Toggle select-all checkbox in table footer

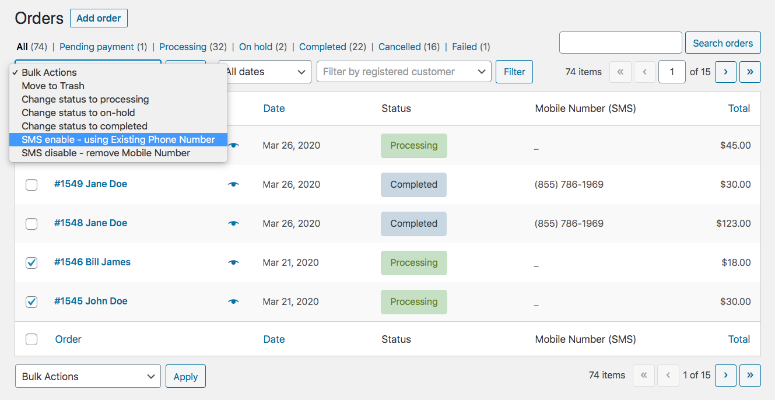point(32,339)
